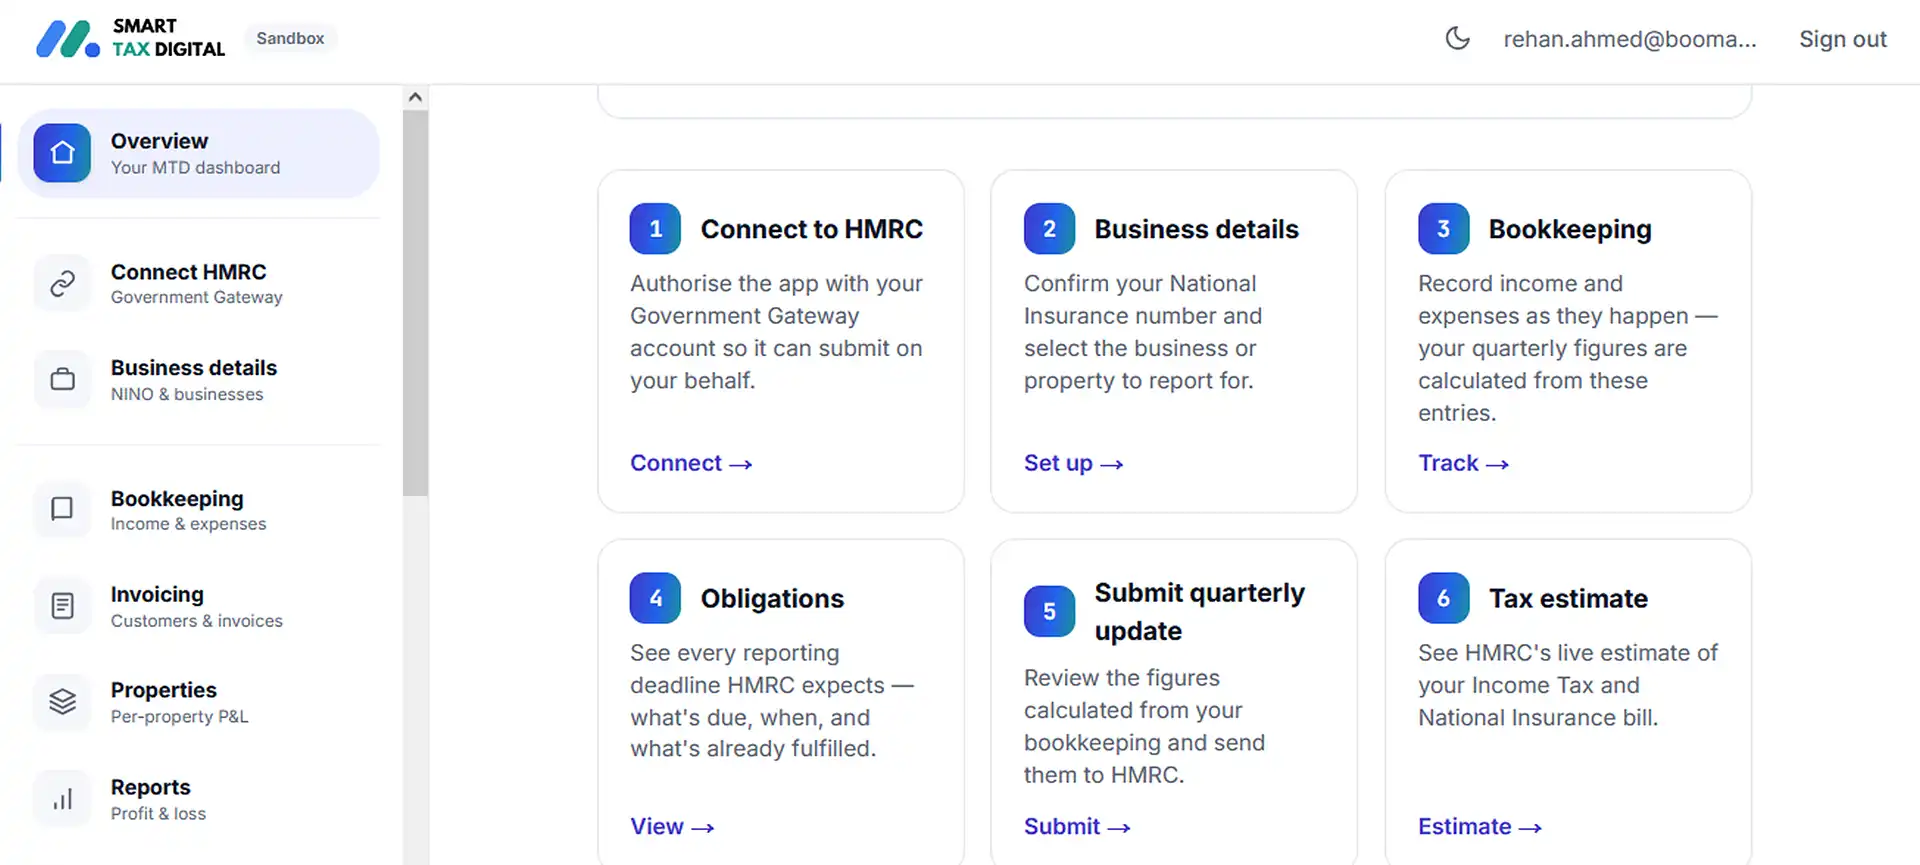Go to Overview MTD dashboard in sidebar
1920x865 pixels.
point(199,153)
